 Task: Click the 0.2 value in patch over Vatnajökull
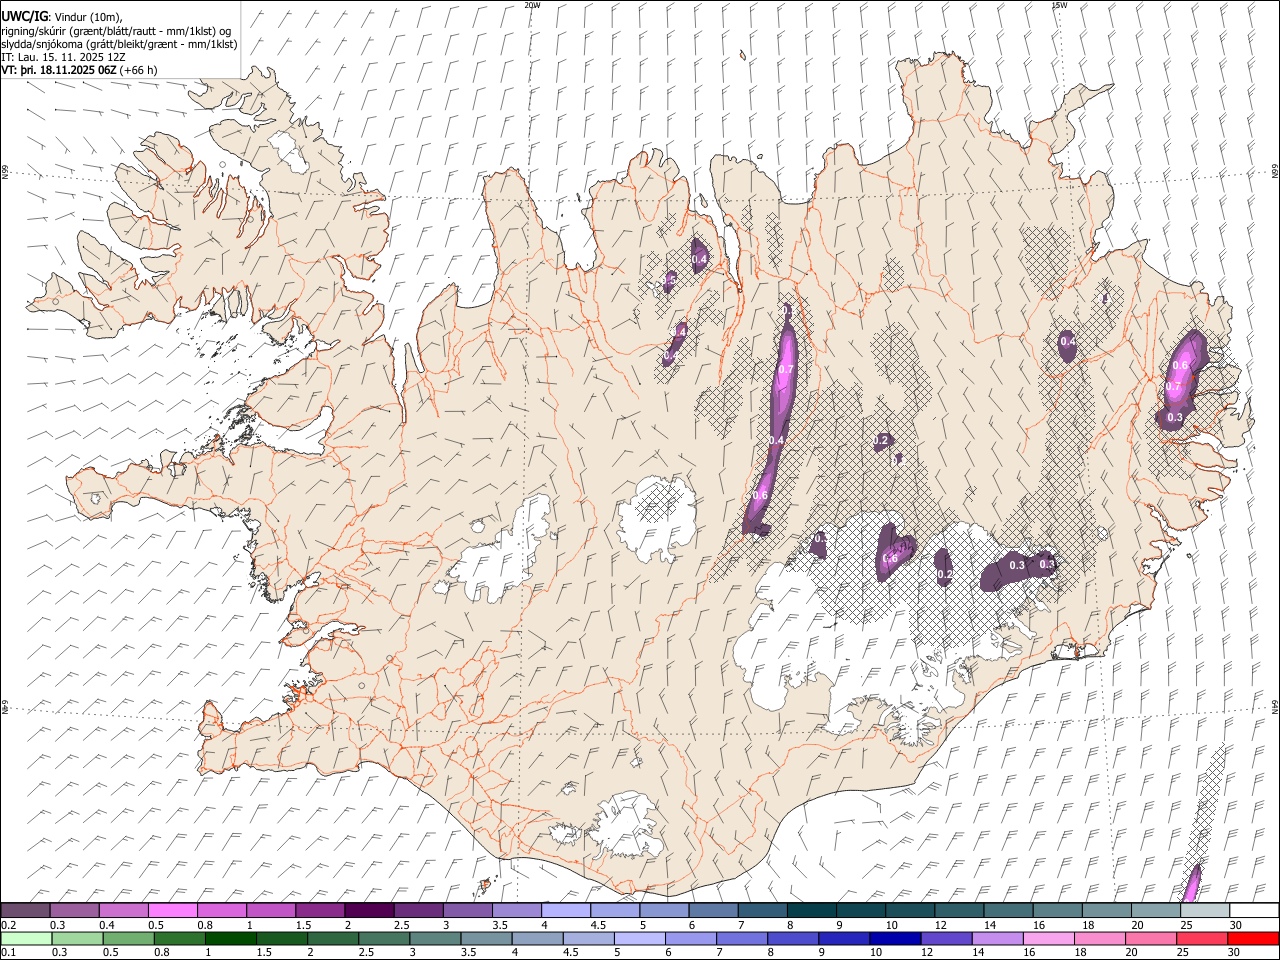(x=945, y=574)
